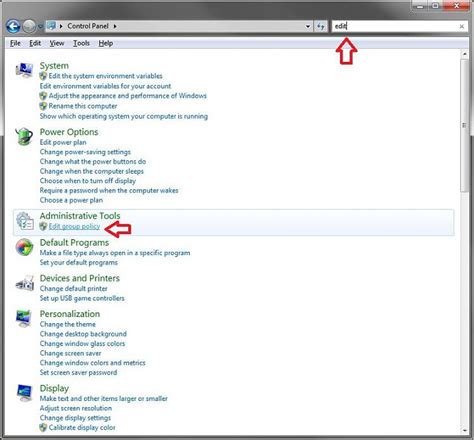This screenshot has width=474, height=440.
Task: Click Change what the power buttons do
Action: click(93, 162)
